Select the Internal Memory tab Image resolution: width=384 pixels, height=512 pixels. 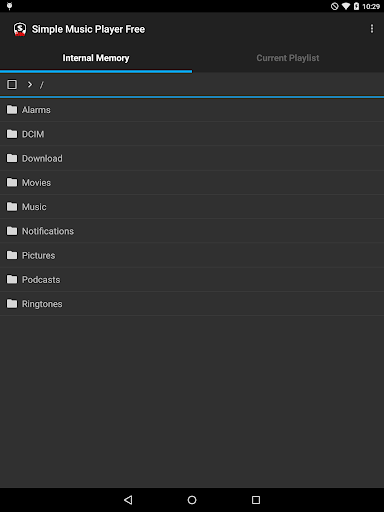pos(96,58)
